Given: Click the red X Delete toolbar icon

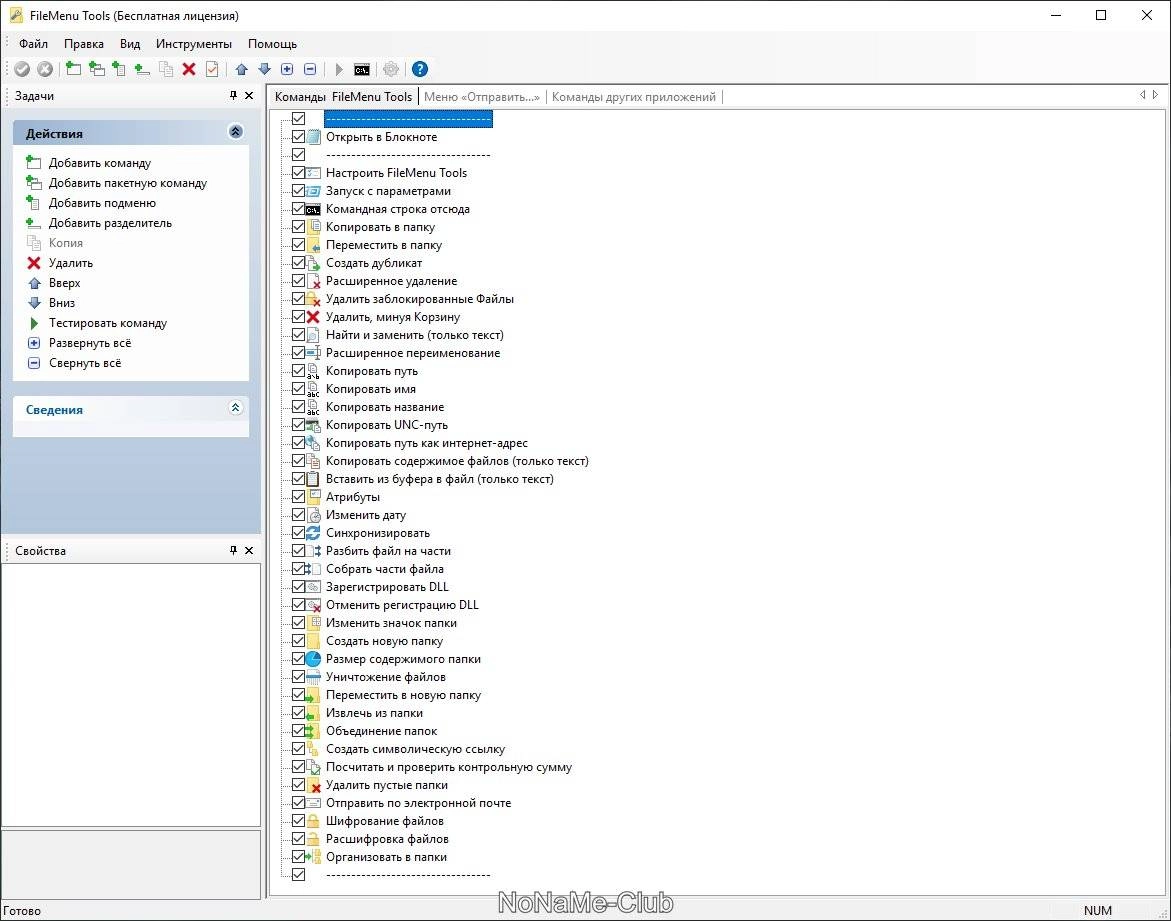Looking at the screenshot, I should pos(189,69).
